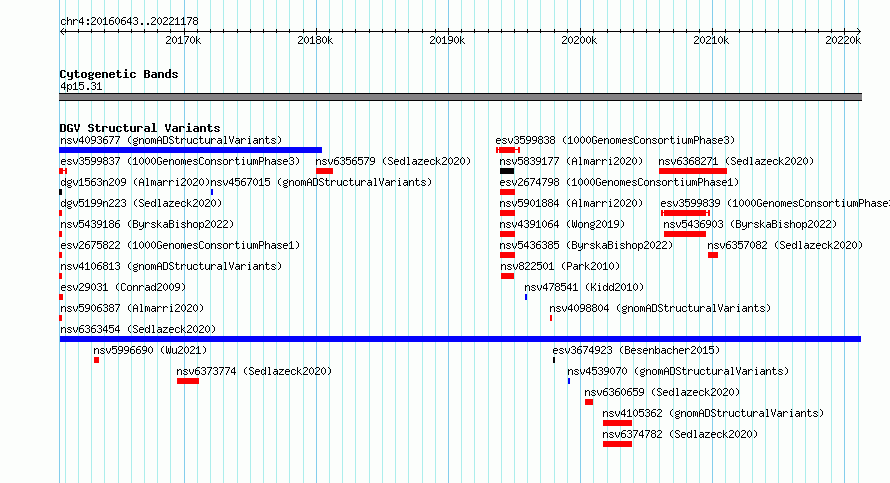Click the red nsv6368271 variant bar
The width and height of the screenshot is (890, 483).
point(693,171)
